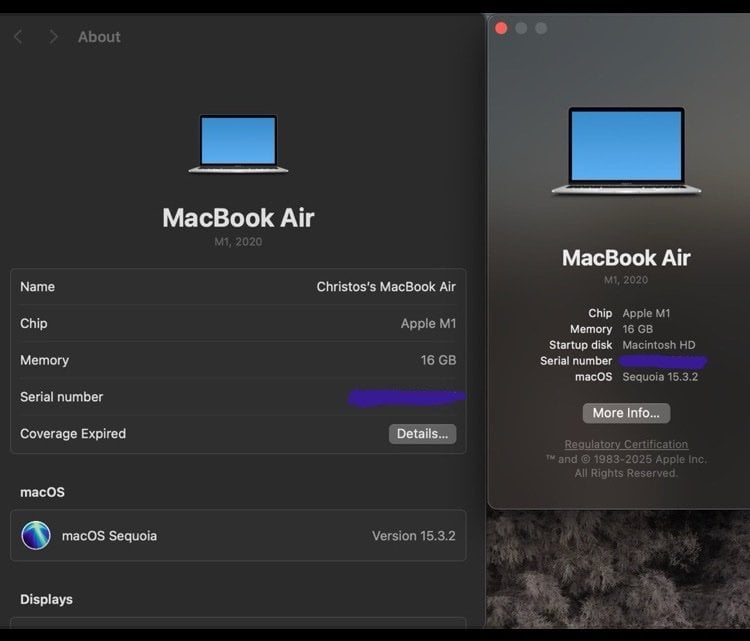750x641 pixels.
Task: Click the MacBook Air image in System Settings
Action: click(238, 144)
